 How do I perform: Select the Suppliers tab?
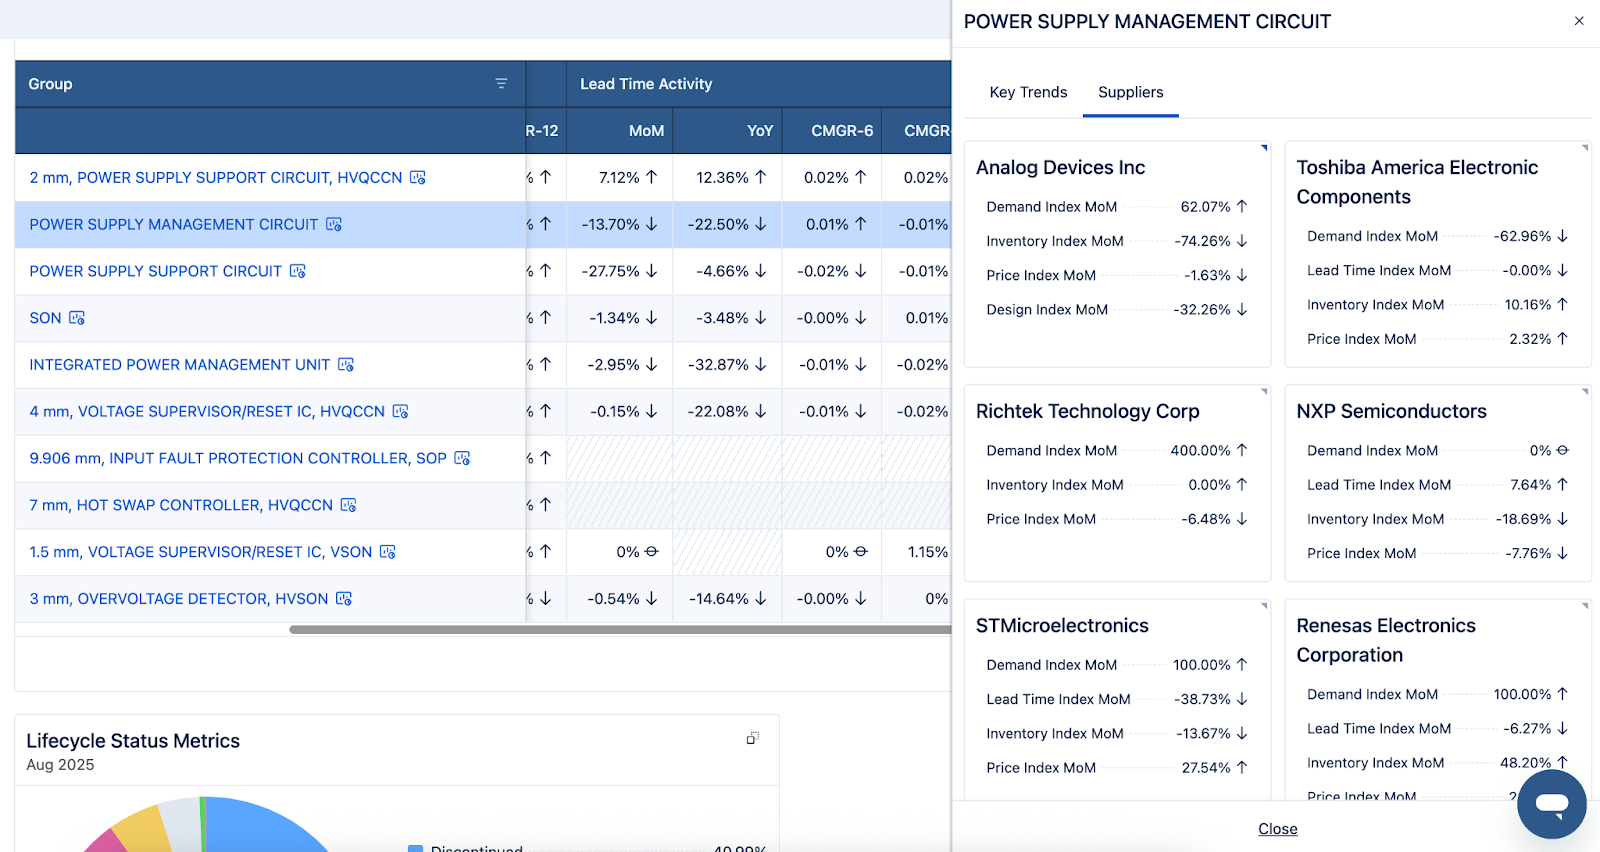(x=1131, y=92)
